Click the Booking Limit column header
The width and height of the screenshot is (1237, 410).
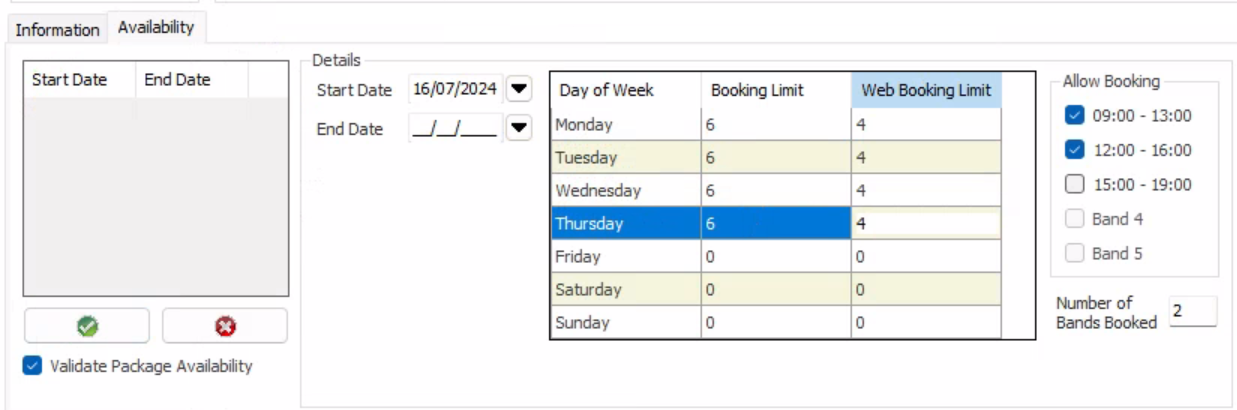tap(776, 90)
